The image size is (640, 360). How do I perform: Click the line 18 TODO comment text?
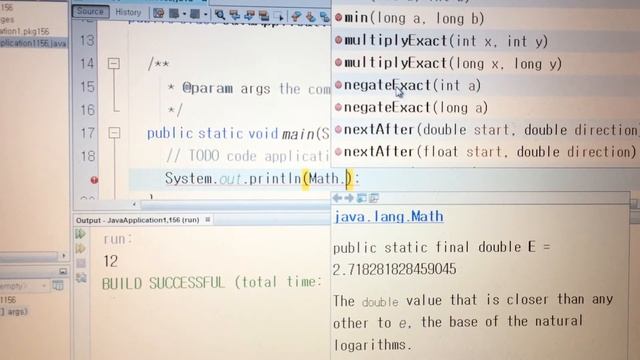coord(247,156)
